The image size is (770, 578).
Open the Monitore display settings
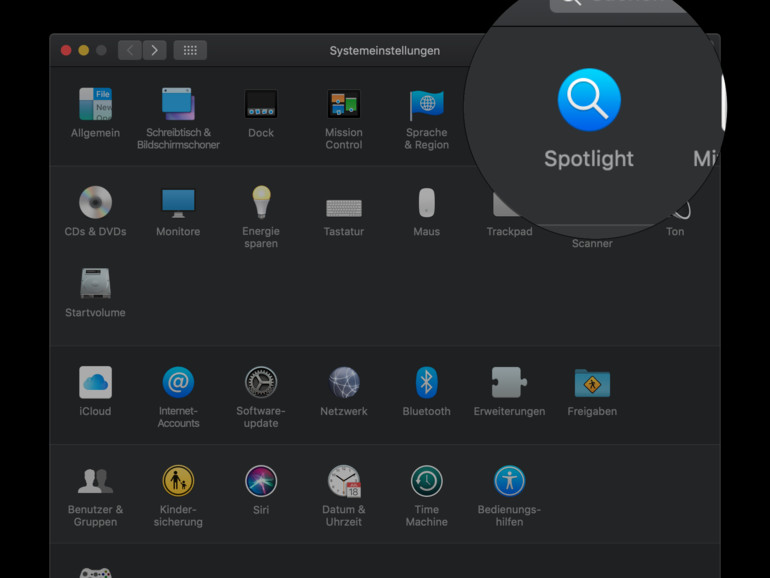pyautogui.click(x=178, y=203)
